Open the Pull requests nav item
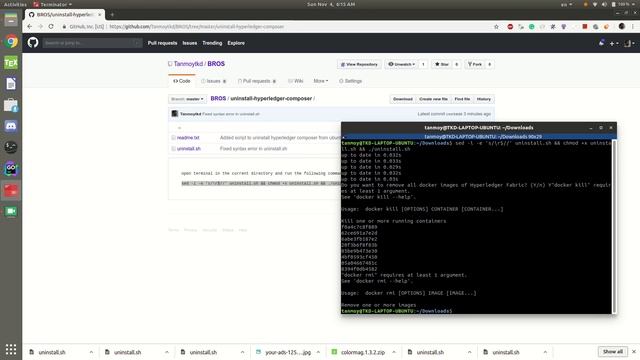The width and height of the screenshot is (640, 360). click(x=162, y=43)
